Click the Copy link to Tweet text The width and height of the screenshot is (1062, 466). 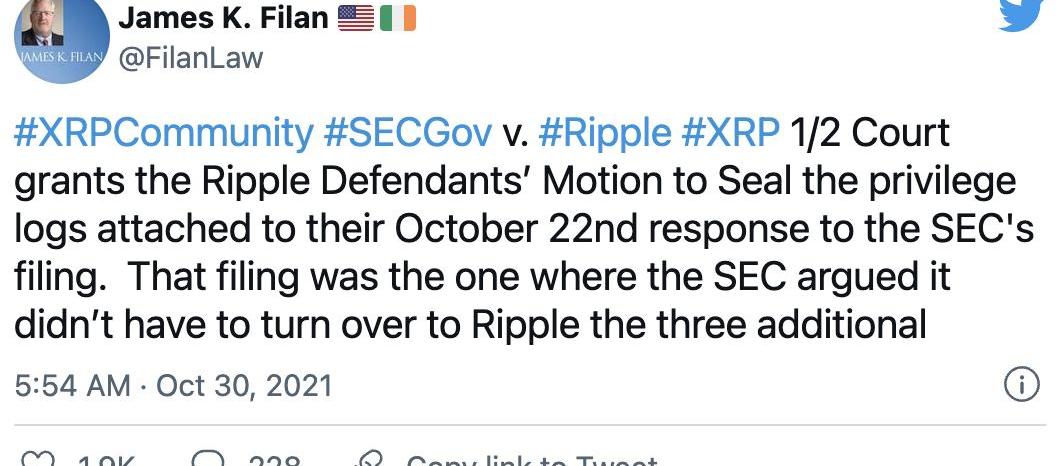pos(532,462)
